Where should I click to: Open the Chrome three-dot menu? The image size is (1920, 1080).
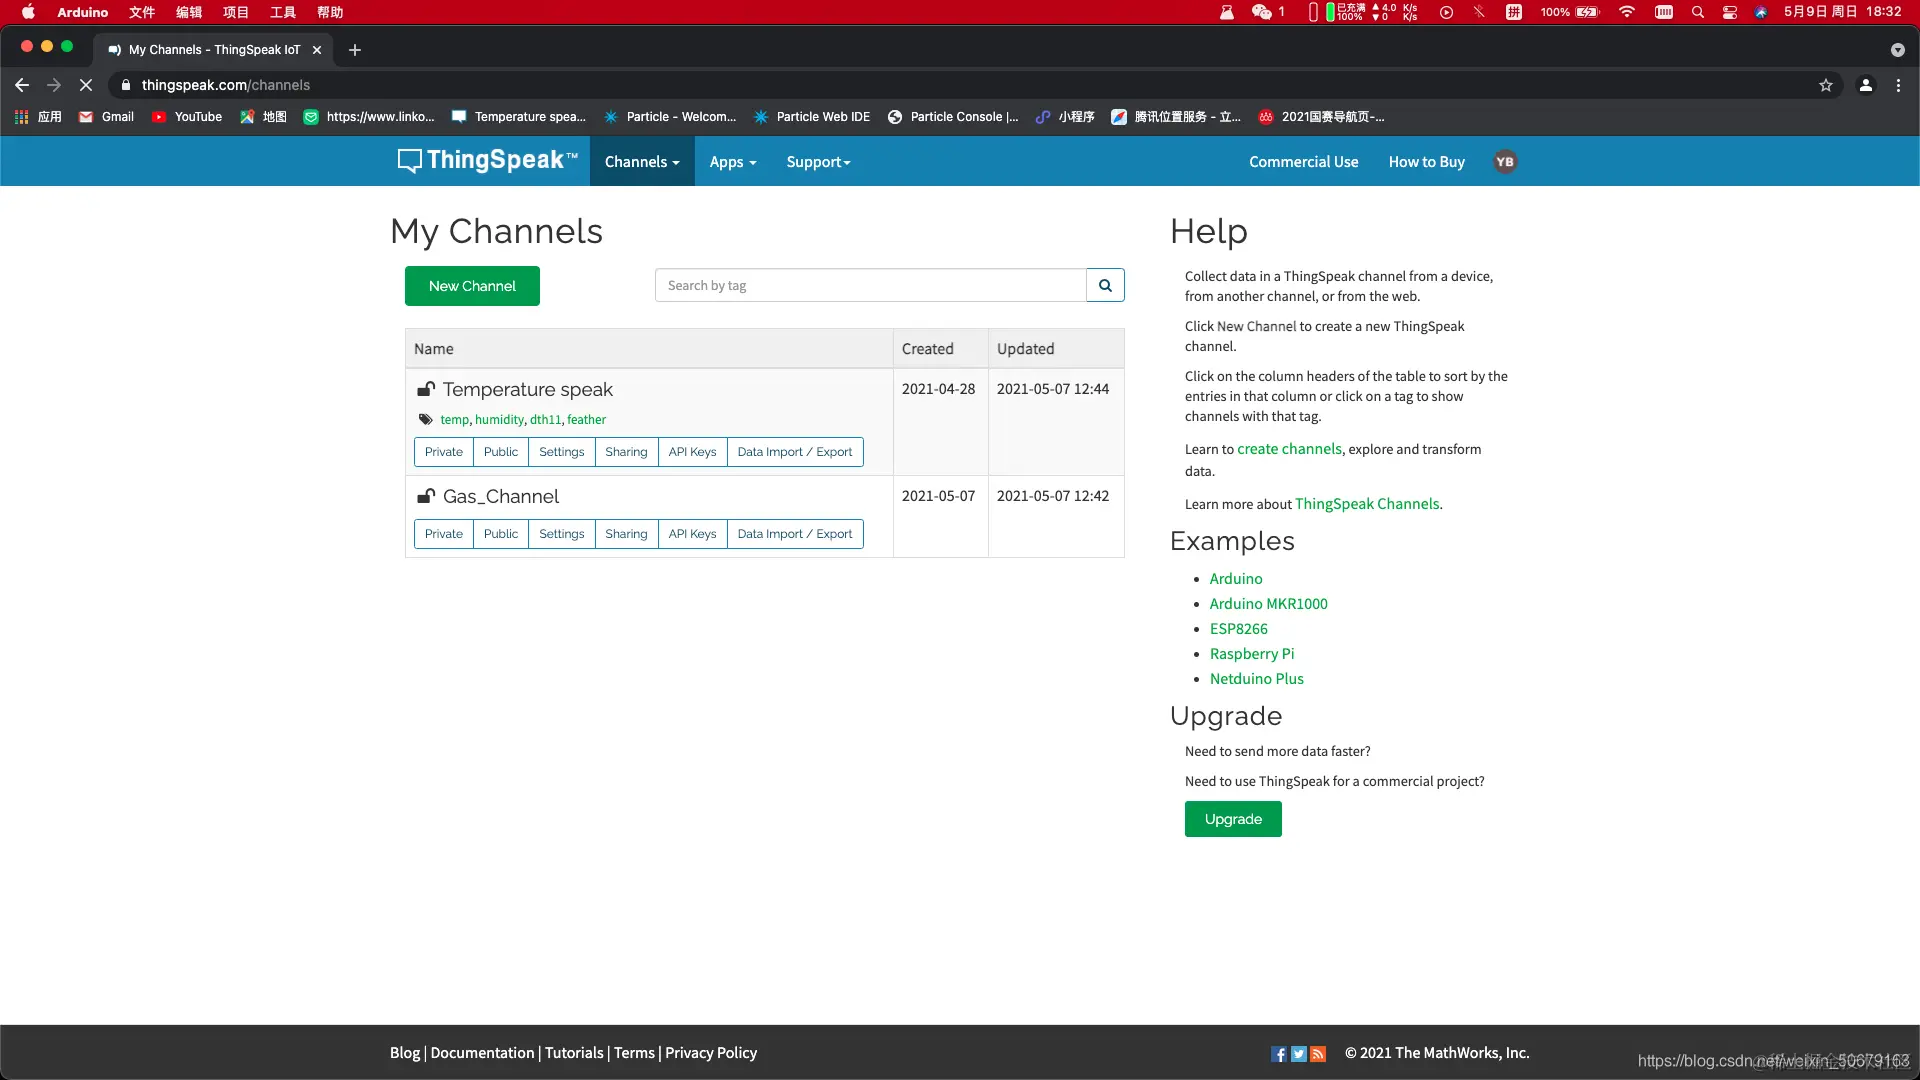click(1898, 85)
